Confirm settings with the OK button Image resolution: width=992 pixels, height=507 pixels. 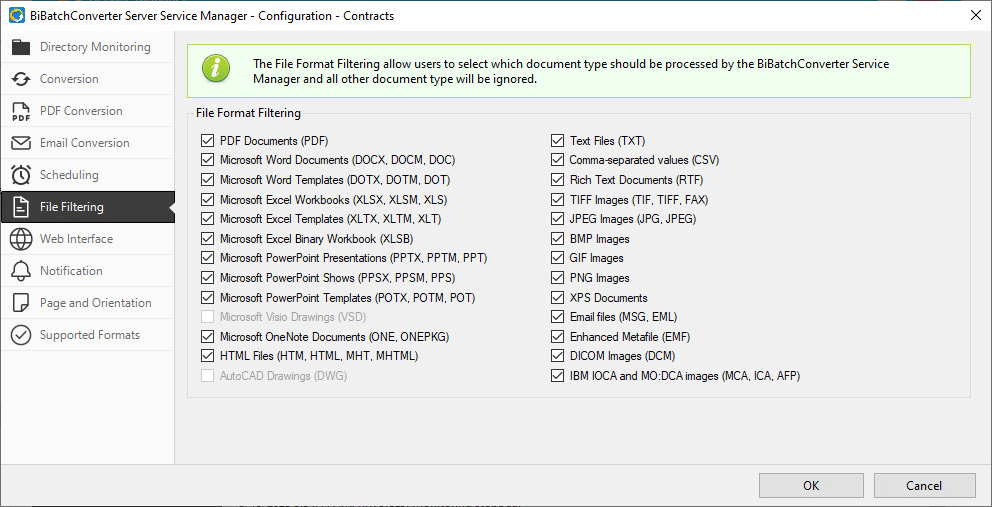point(811,485)
